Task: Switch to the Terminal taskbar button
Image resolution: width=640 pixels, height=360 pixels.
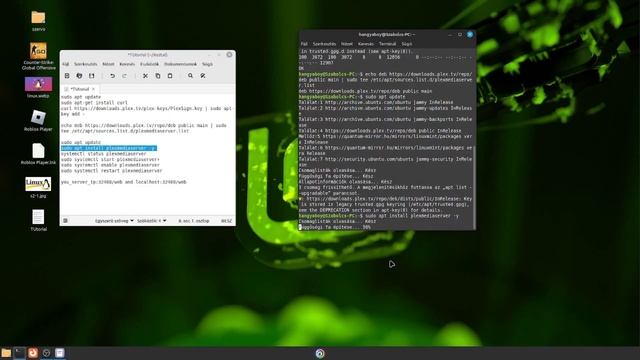Action: (19, 353)
